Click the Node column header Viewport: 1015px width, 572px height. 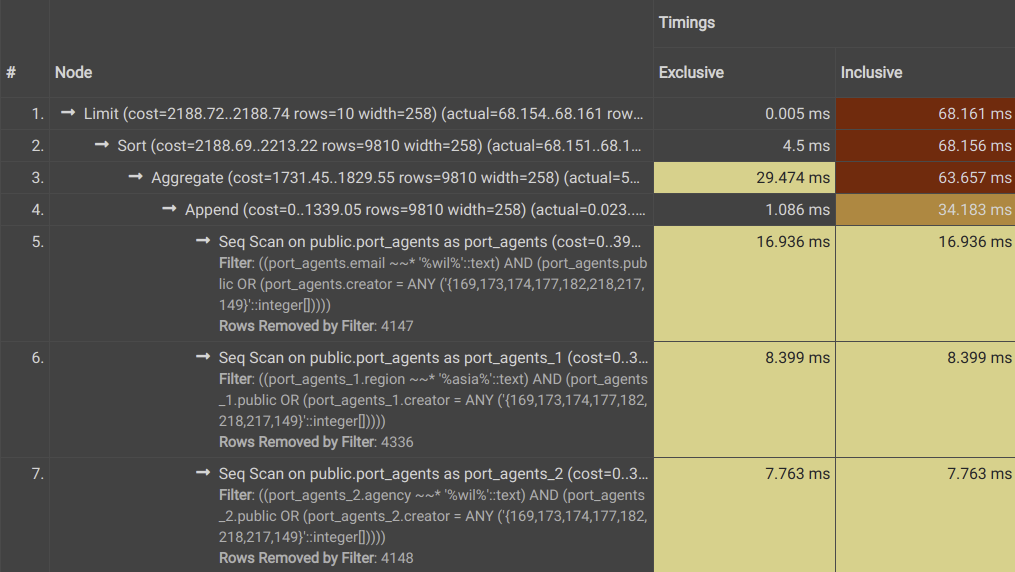(x=73, y=72)
